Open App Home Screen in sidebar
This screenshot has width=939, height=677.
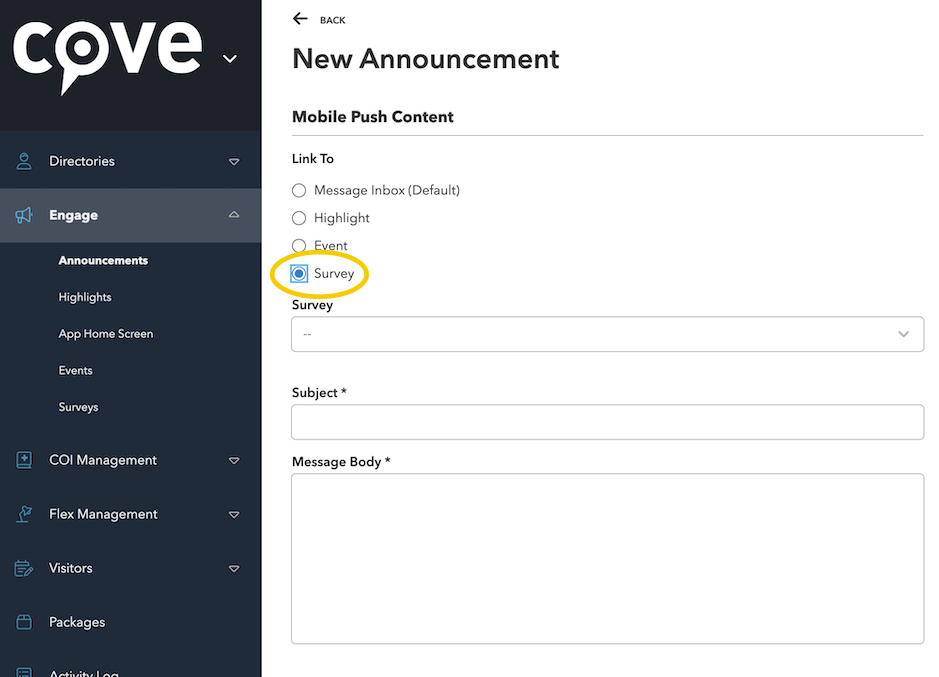point(106,334)
